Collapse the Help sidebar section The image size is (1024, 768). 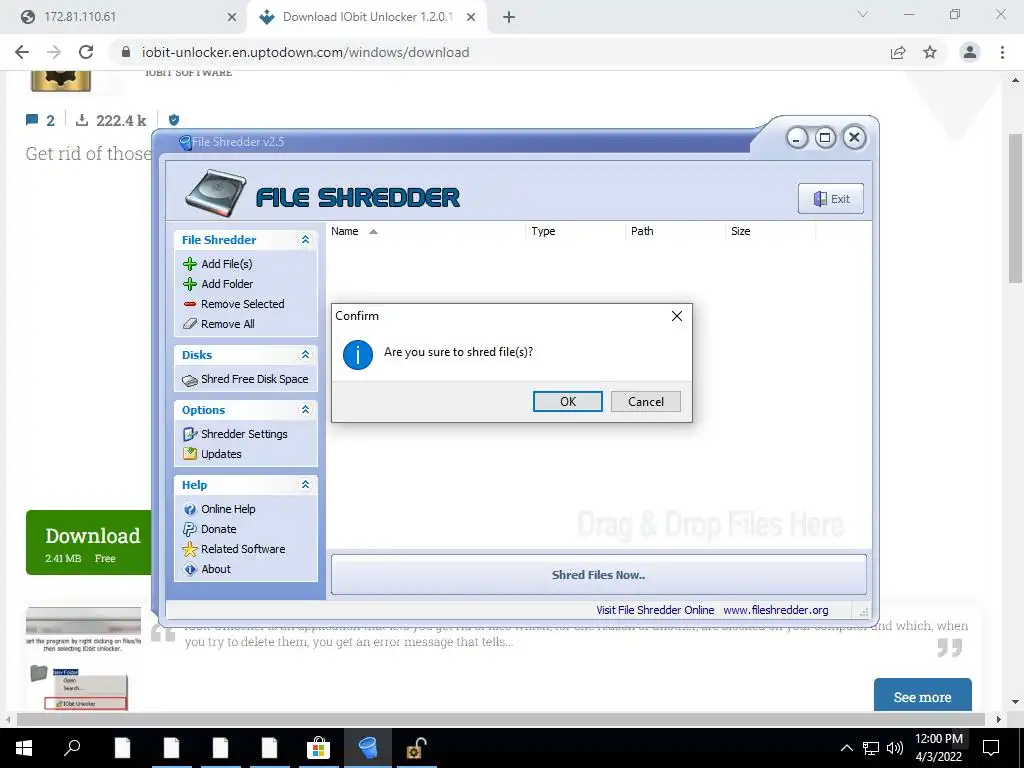[305, 485]
